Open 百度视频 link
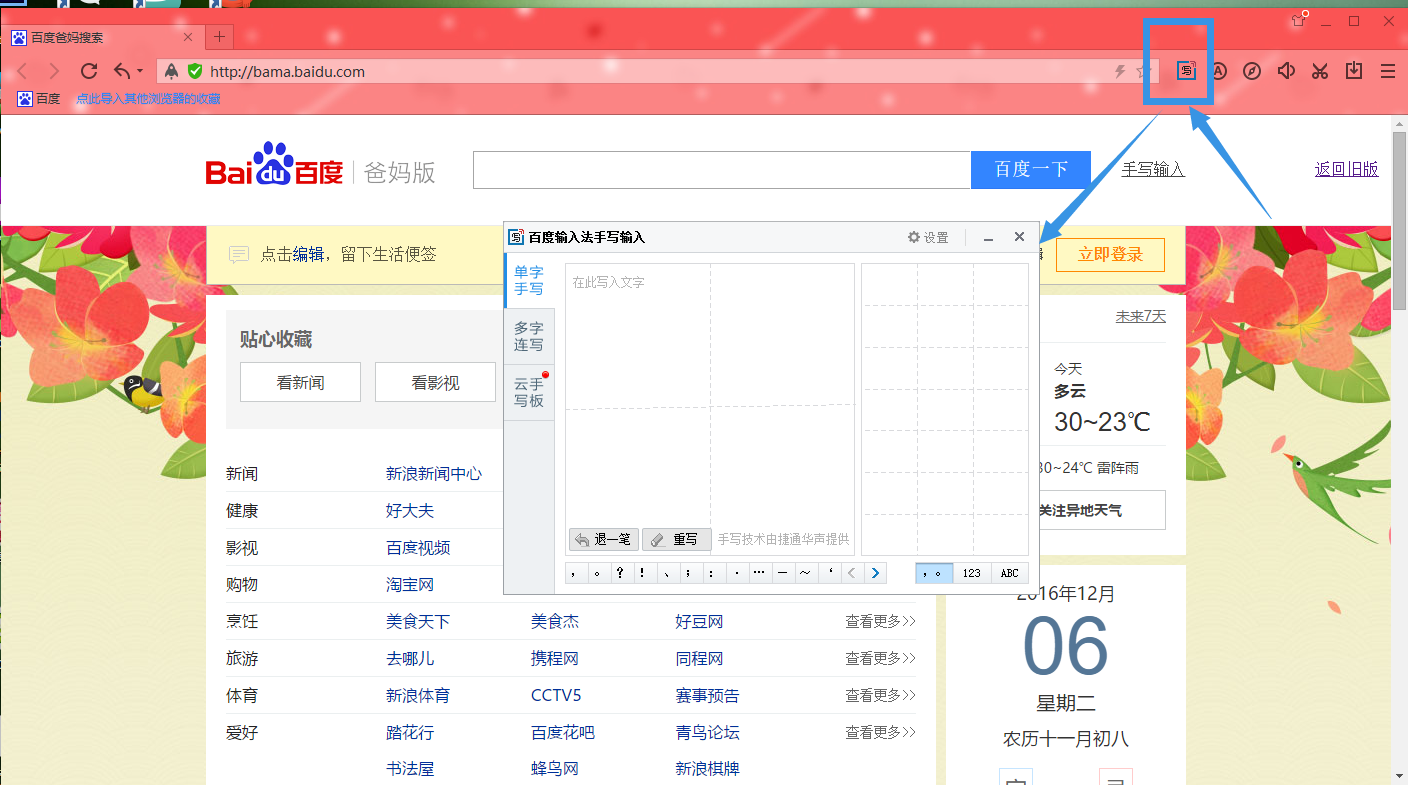Image resolution: width=1408 pixels, height=785 pixels. click(x=418, y=548)
